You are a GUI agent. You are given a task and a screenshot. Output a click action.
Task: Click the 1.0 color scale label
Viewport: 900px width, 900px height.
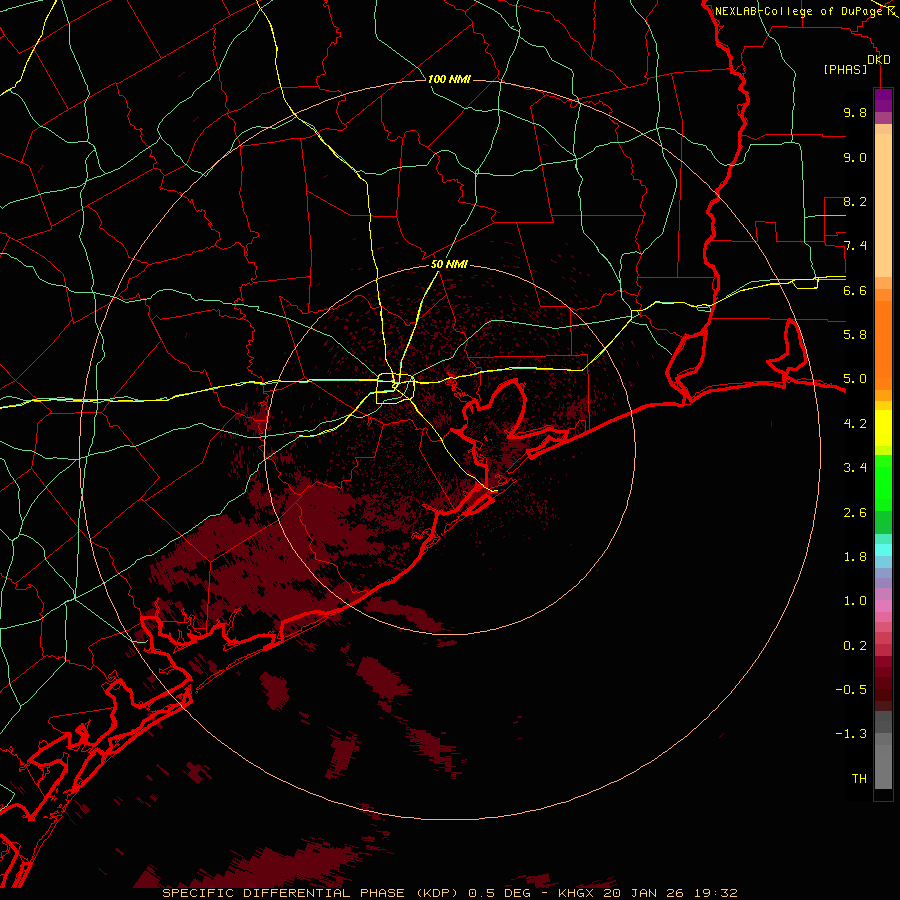[855, 601]
